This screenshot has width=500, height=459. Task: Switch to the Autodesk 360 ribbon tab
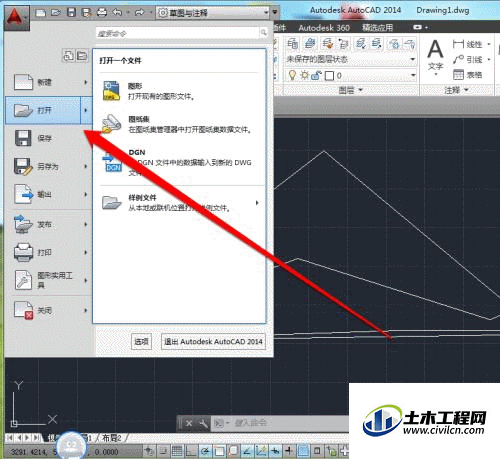[324, 28]
